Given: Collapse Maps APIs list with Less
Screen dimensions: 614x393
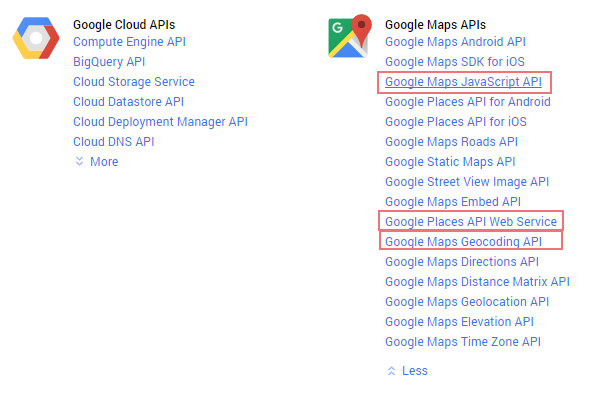Looking at the screenshot, I should pyautogui.click(x=407, y=371).
